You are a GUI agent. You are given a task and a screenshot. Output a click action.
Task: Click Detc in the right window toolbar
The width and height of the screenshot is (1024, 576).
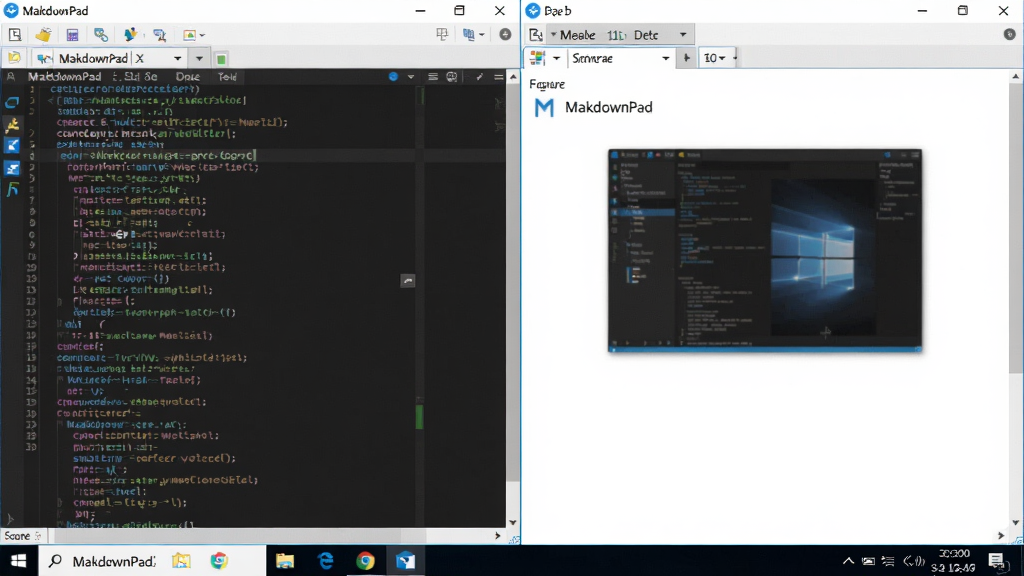point(646,35)
